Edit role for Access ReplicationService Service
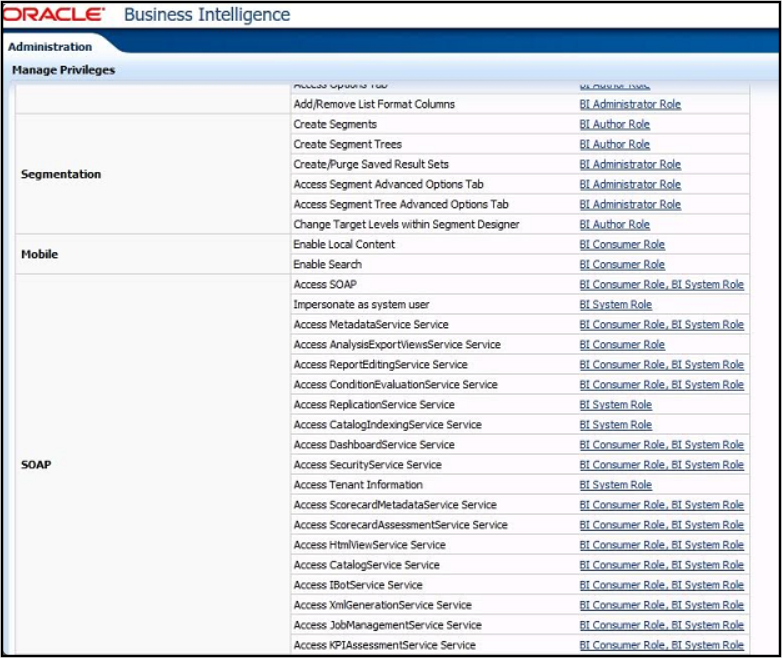 click(615, 404)
